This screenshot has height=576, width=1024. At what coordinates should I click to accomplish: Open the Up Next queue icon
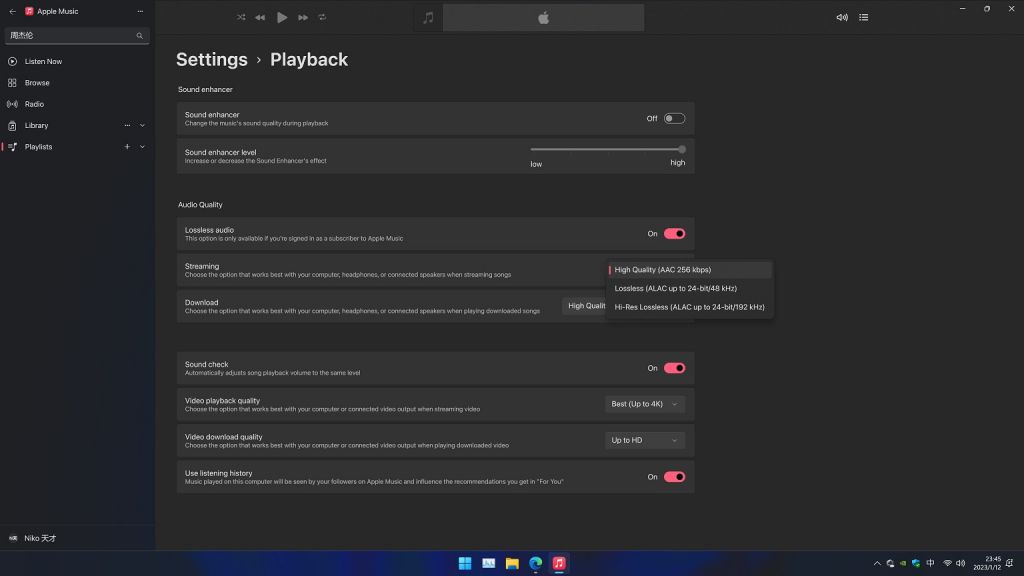pos(864,17)
